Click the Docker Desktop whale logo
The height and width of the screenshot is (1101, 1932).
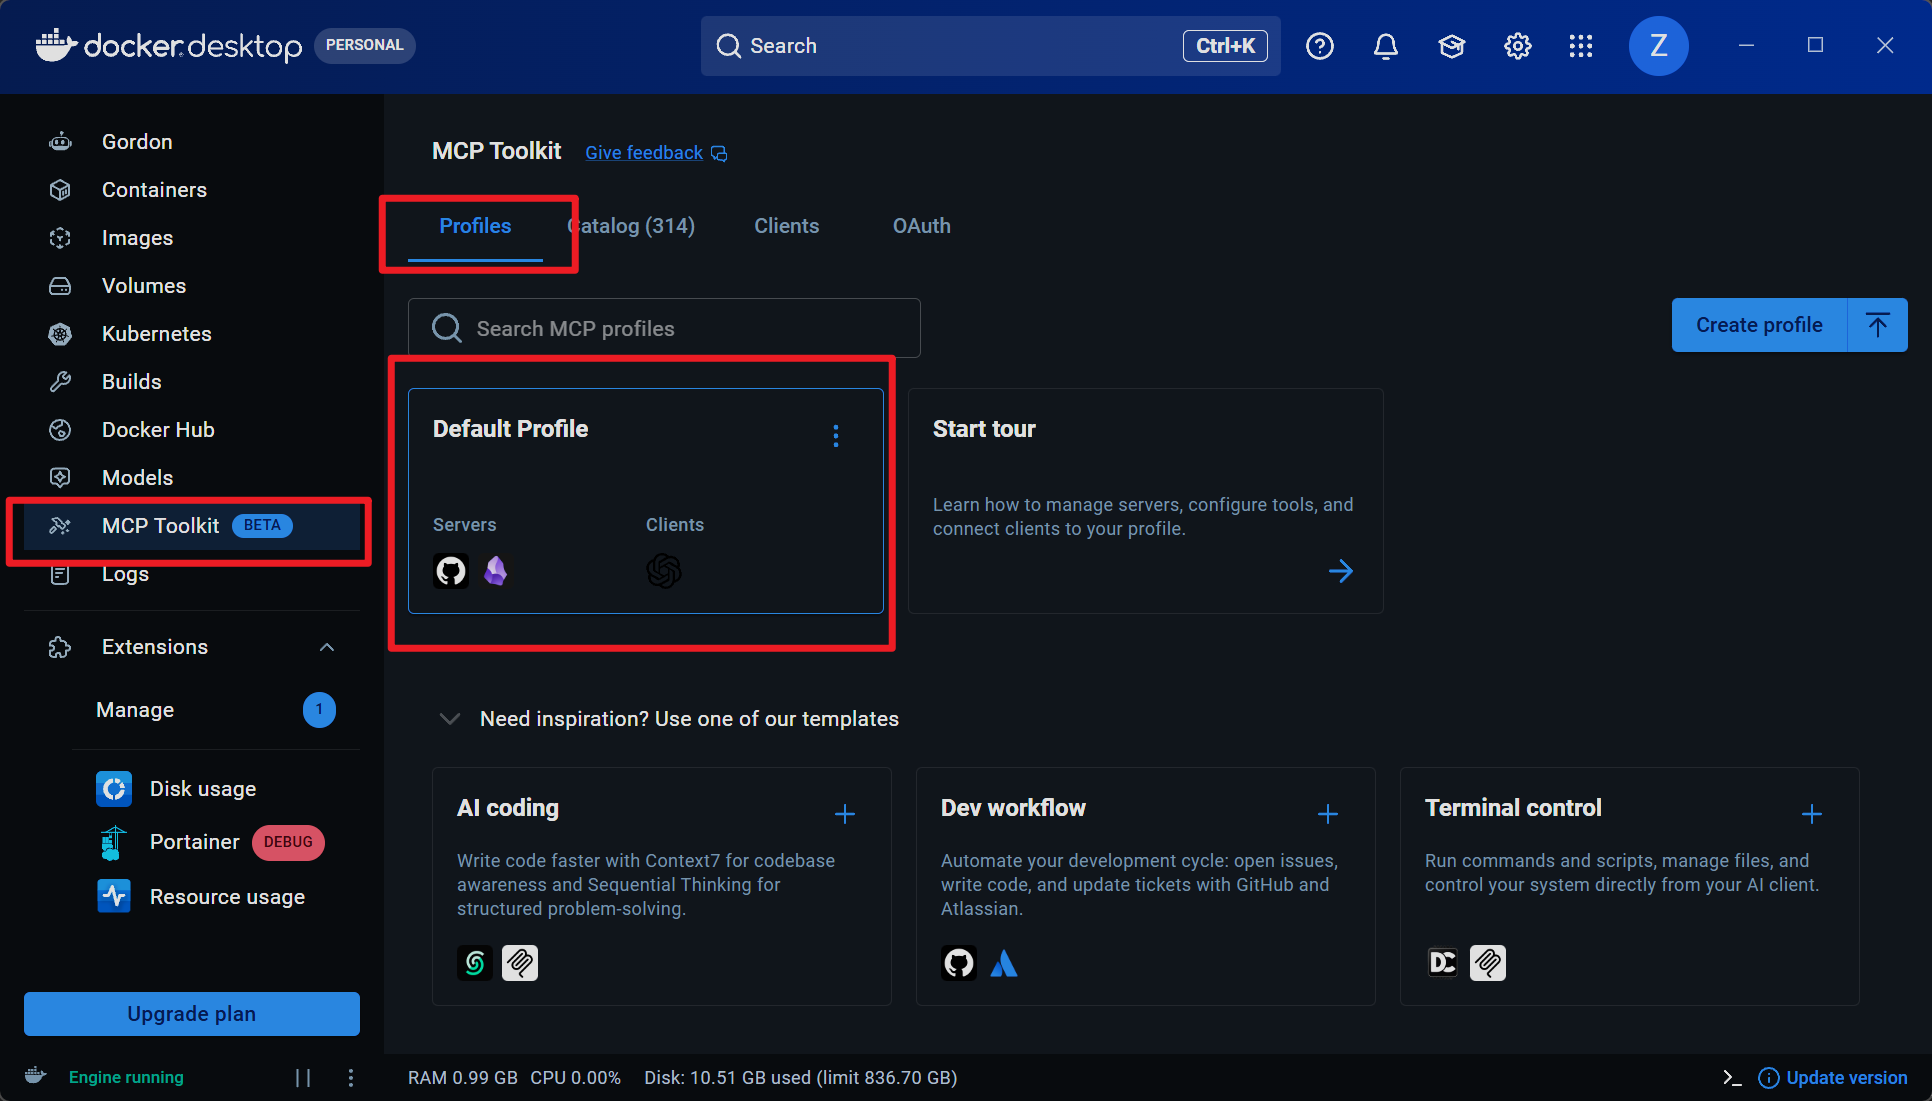[56, 45]
